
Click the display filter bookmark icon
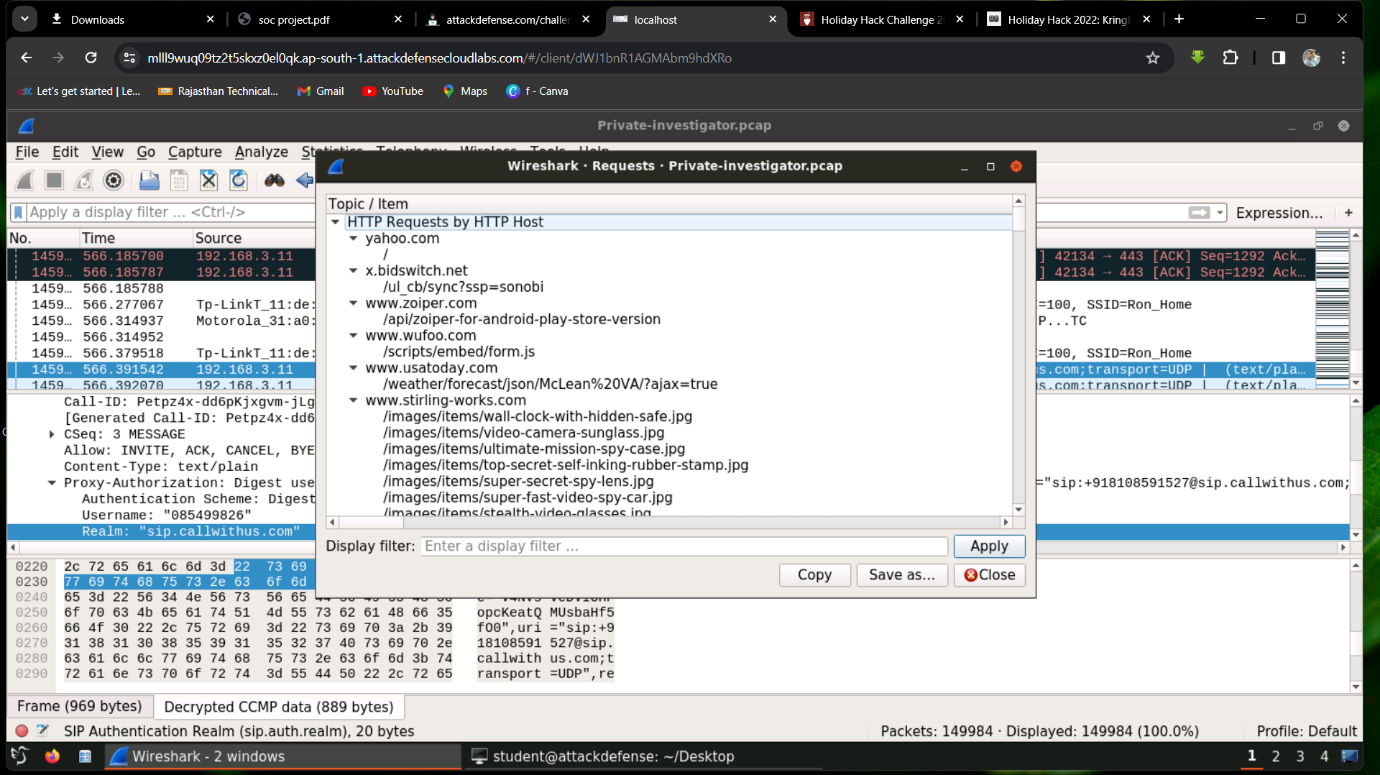pos(18,213)
